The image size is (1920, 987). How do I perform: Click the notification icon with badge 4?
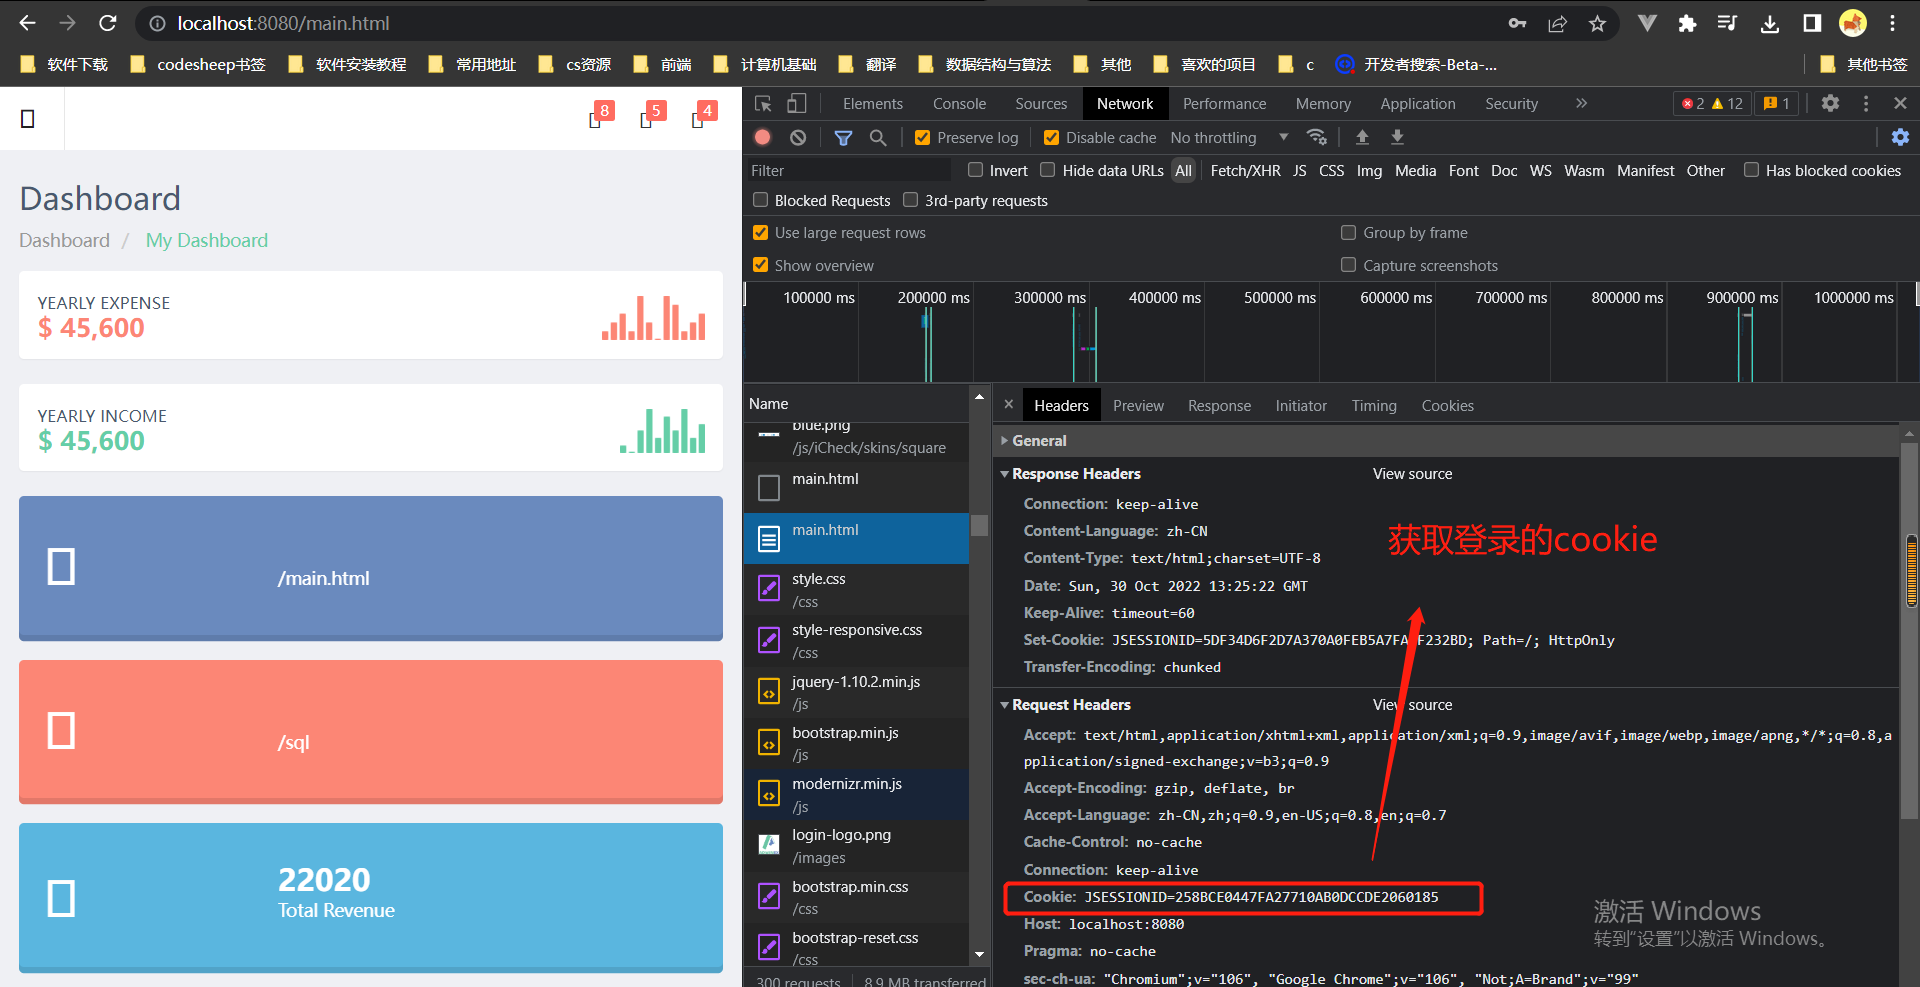[703, 115]
